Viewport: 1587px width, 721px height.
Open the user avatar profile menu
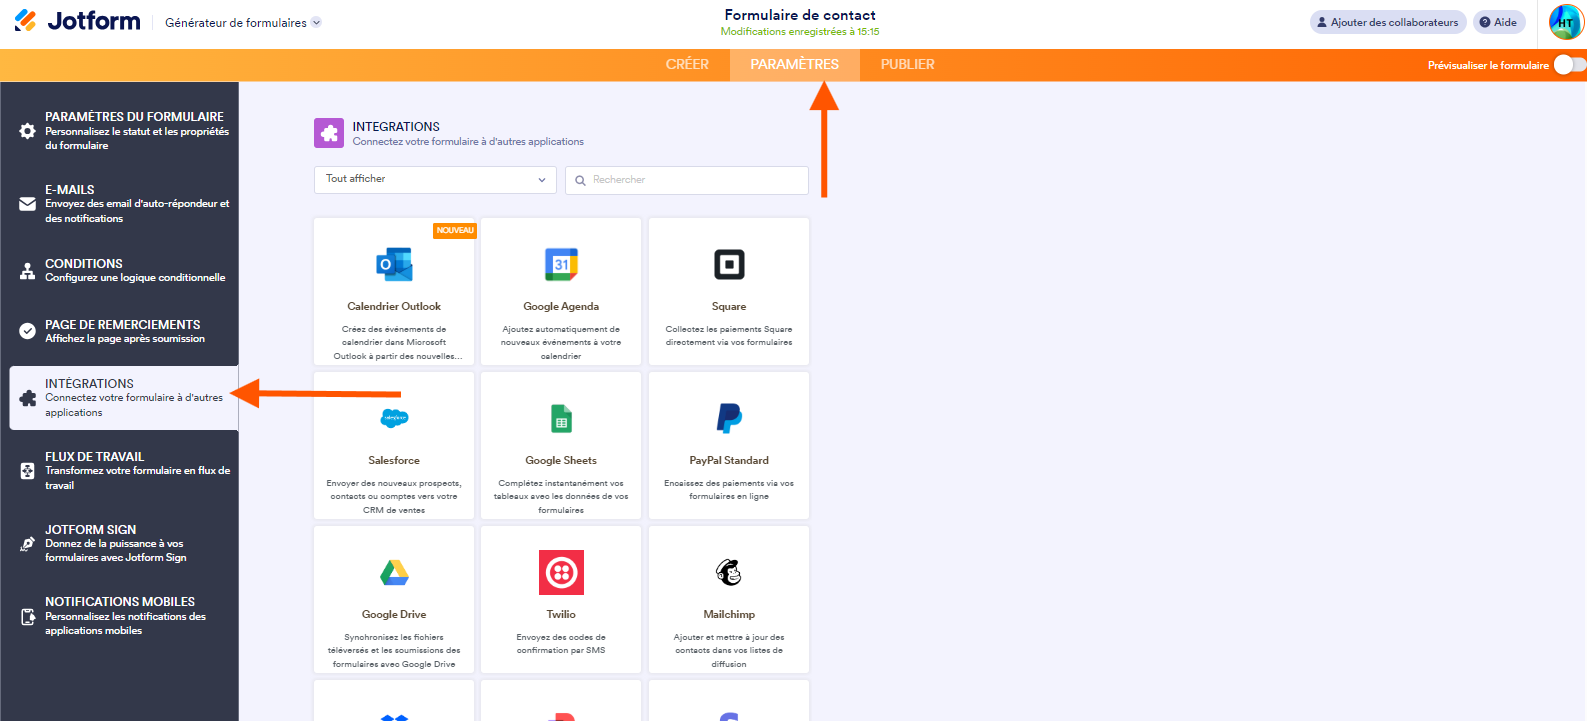tap(1565, 22)
